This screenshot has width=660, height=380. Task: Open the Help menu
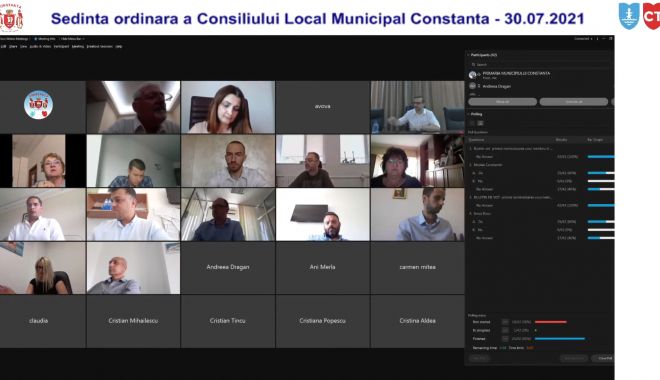(x=119, y=47)
